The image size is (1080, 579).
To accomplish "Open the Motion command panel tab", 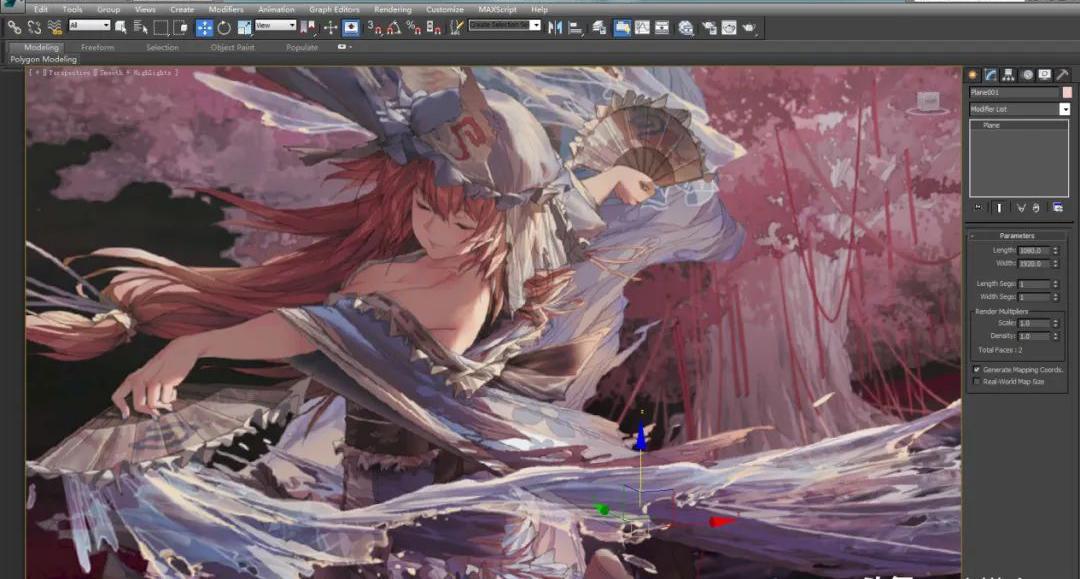I will click(x=1027, y=74).
